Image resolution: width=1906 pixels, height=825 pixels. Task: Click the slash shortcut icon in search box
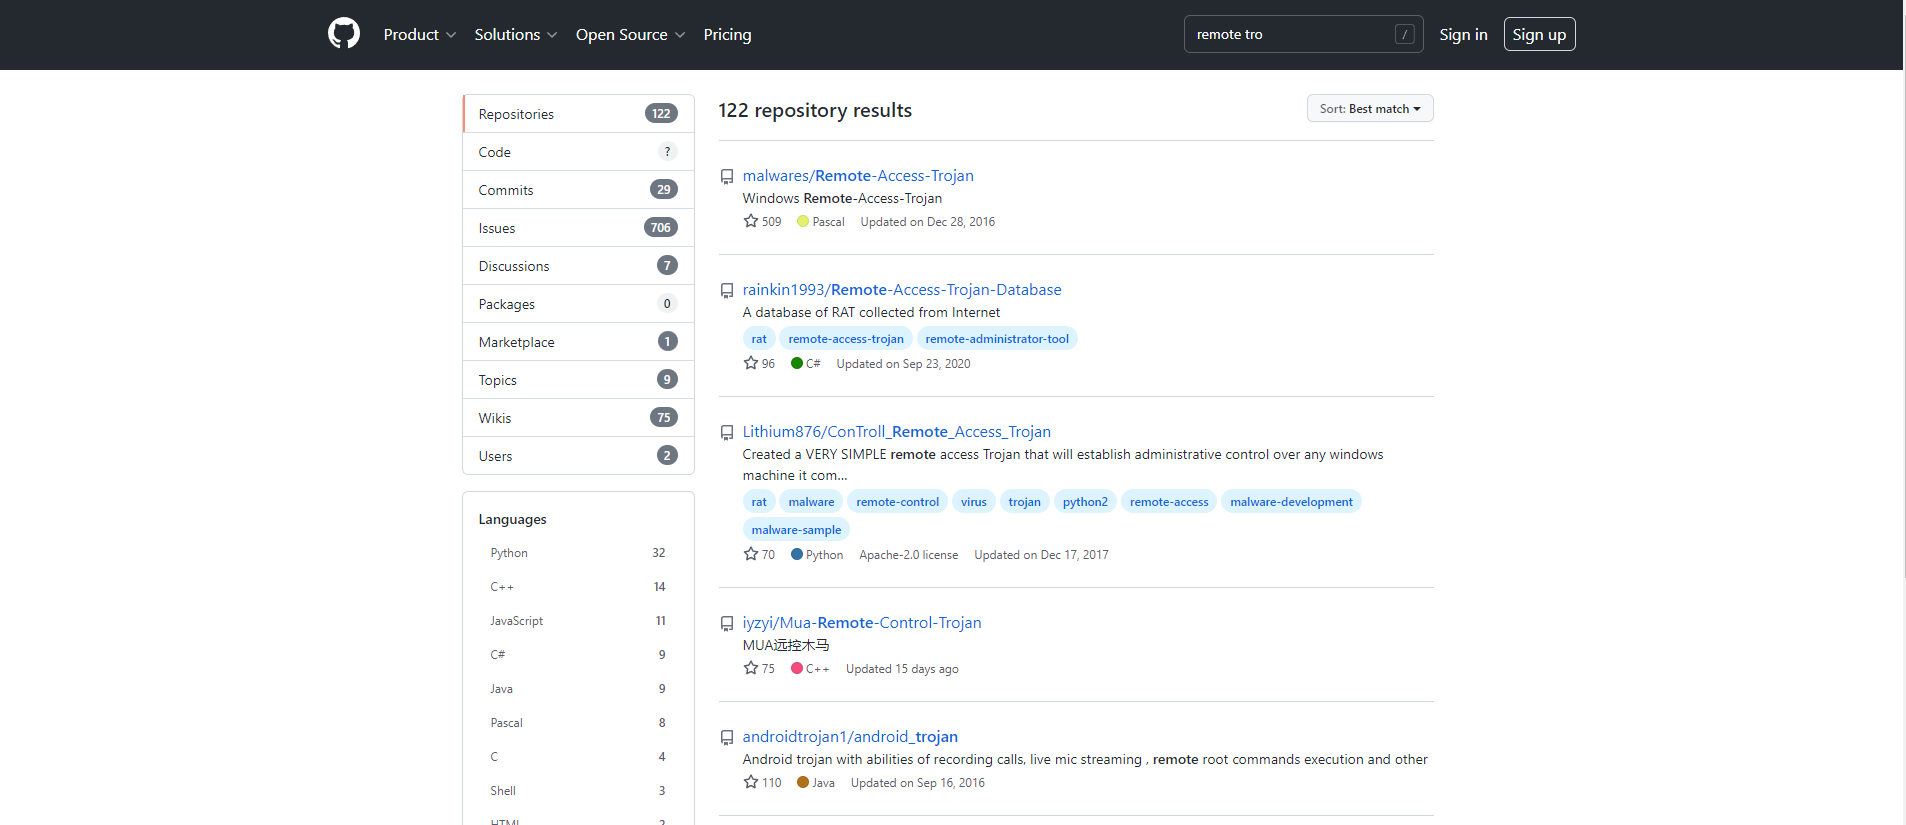pyautogui.click(x=1404, y=34)
